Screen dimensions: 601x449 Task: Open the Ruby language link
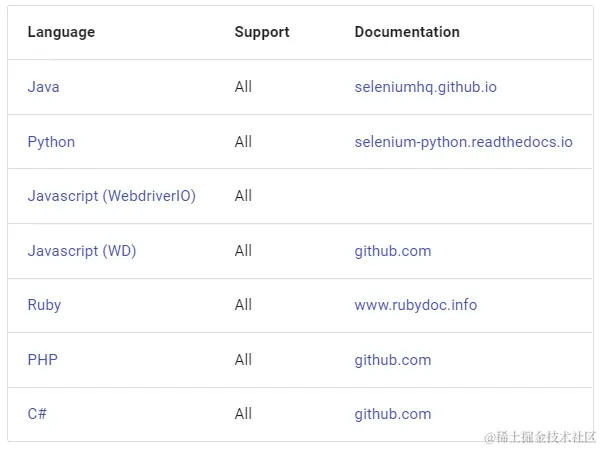tap(44, 305)
